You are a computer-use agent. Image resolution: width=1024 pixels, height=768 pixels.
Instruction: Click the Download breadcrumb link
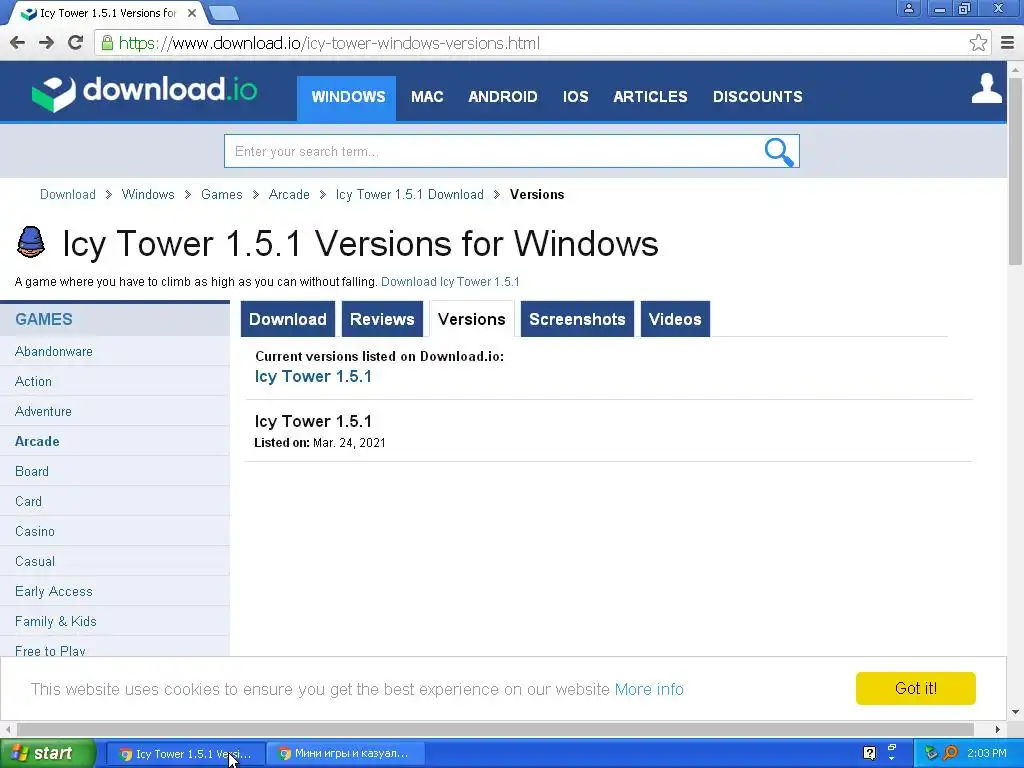[x=68, y=195]
